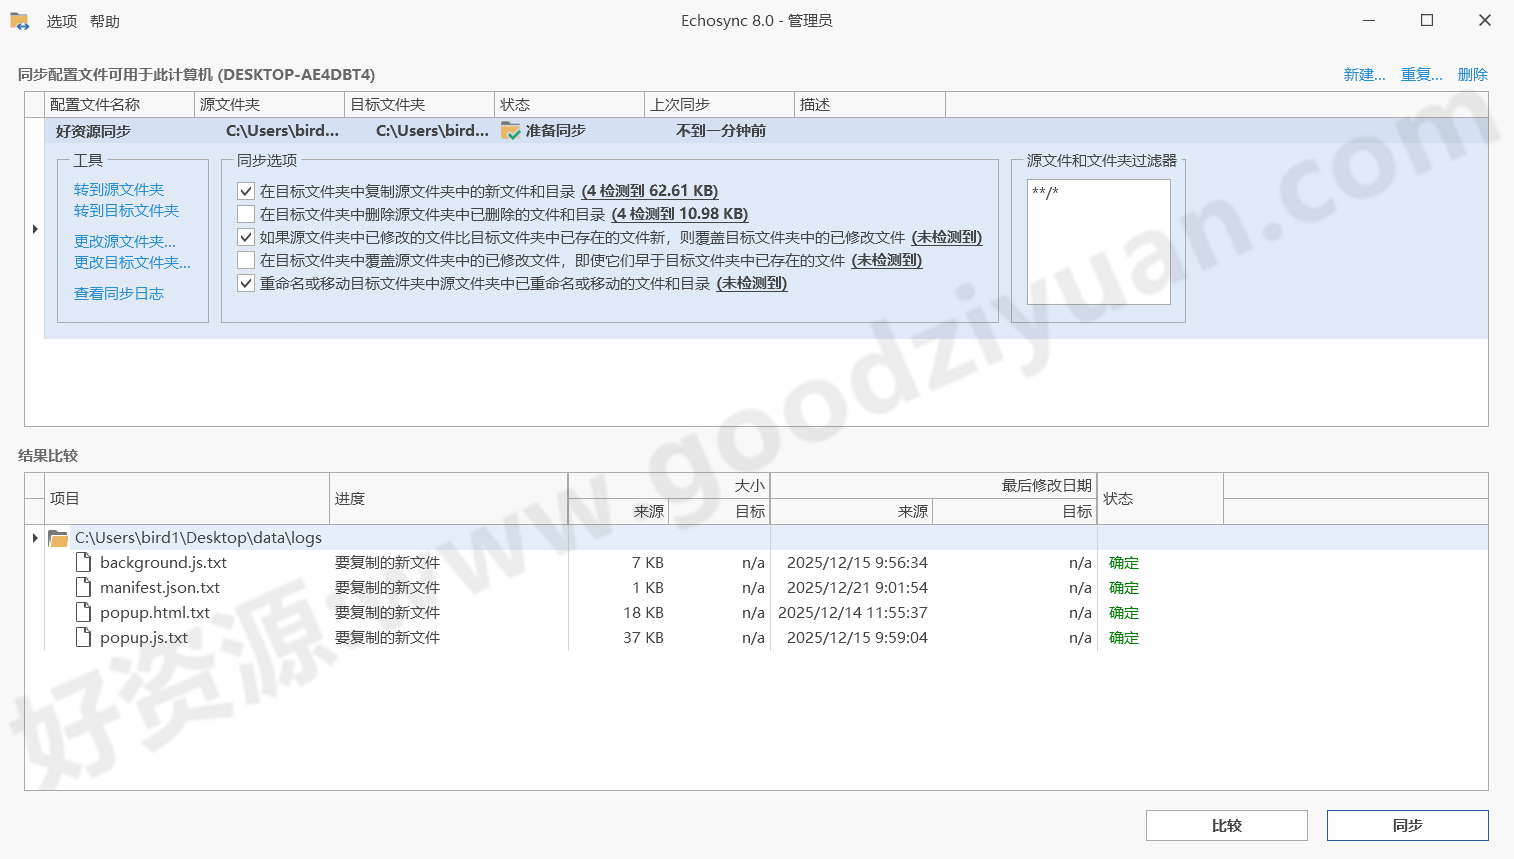Create a new profile via 新建... link
The image size is (1514, 859).
pyautogui.click(x=1364, y=74)
